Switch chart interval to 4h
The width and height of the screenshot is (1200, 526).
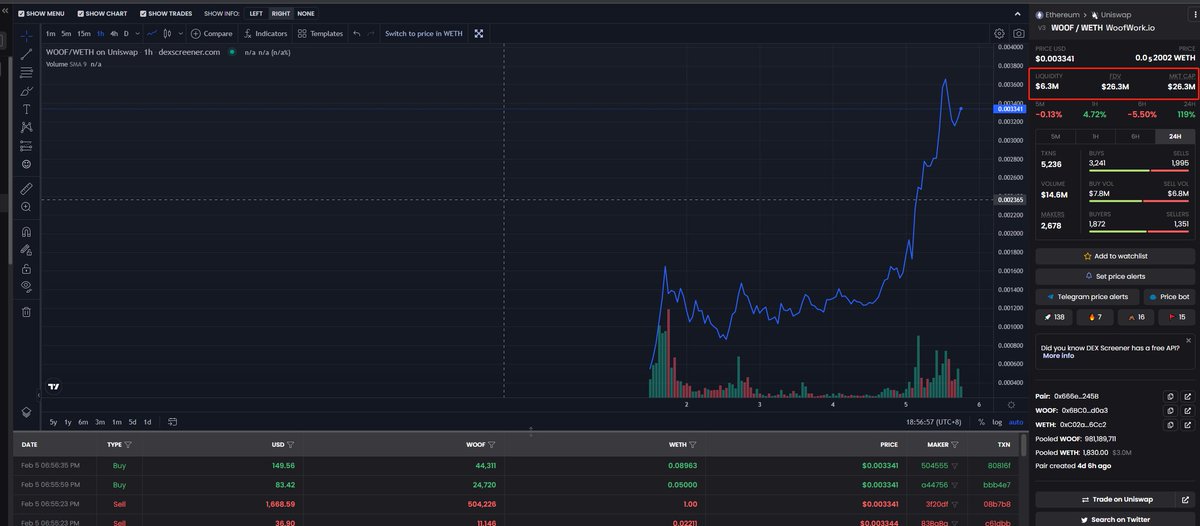[x=114, y=33]
